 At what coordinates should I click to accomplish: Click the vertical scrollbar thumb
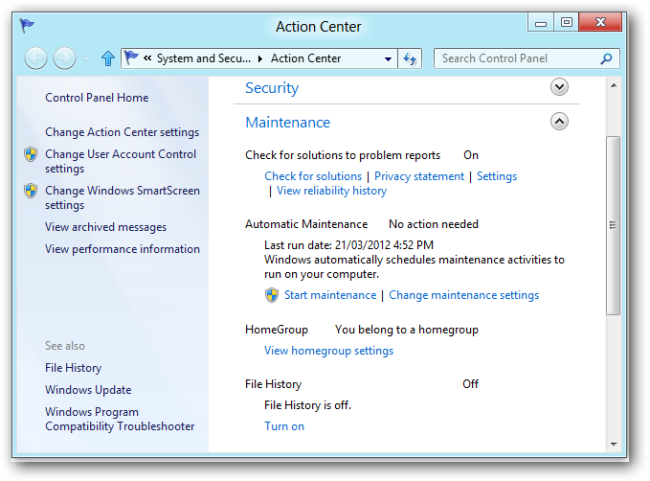613,225
